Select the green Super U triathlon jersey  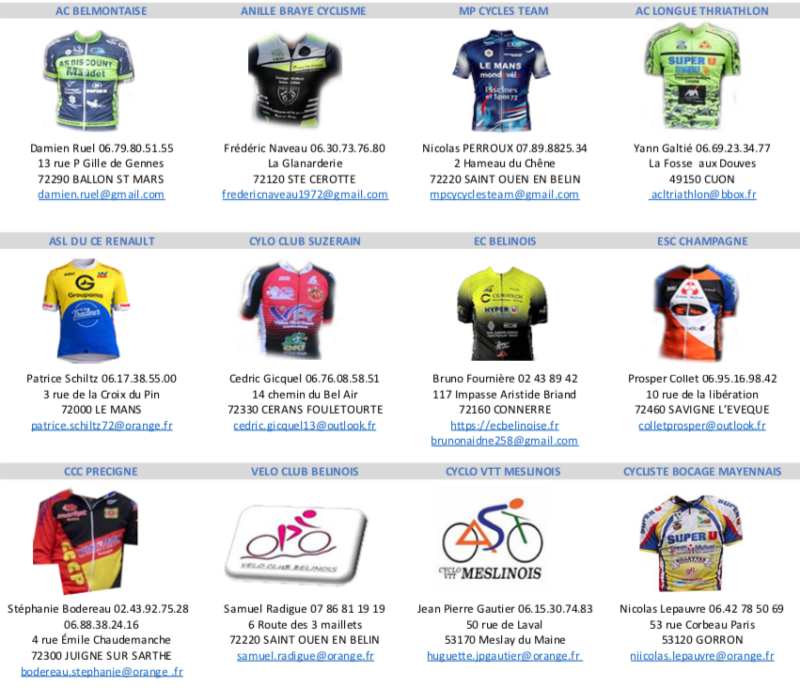[693, 81]
